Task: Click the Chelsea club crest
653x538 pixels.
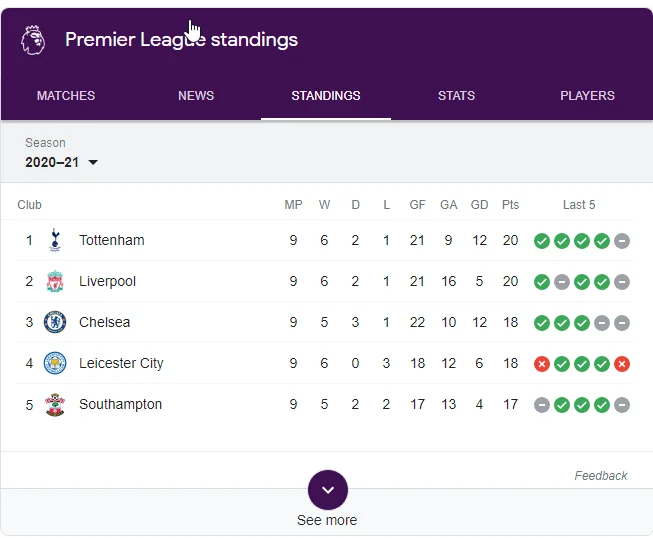Action: pyautogui.click(x=55, y=322)
